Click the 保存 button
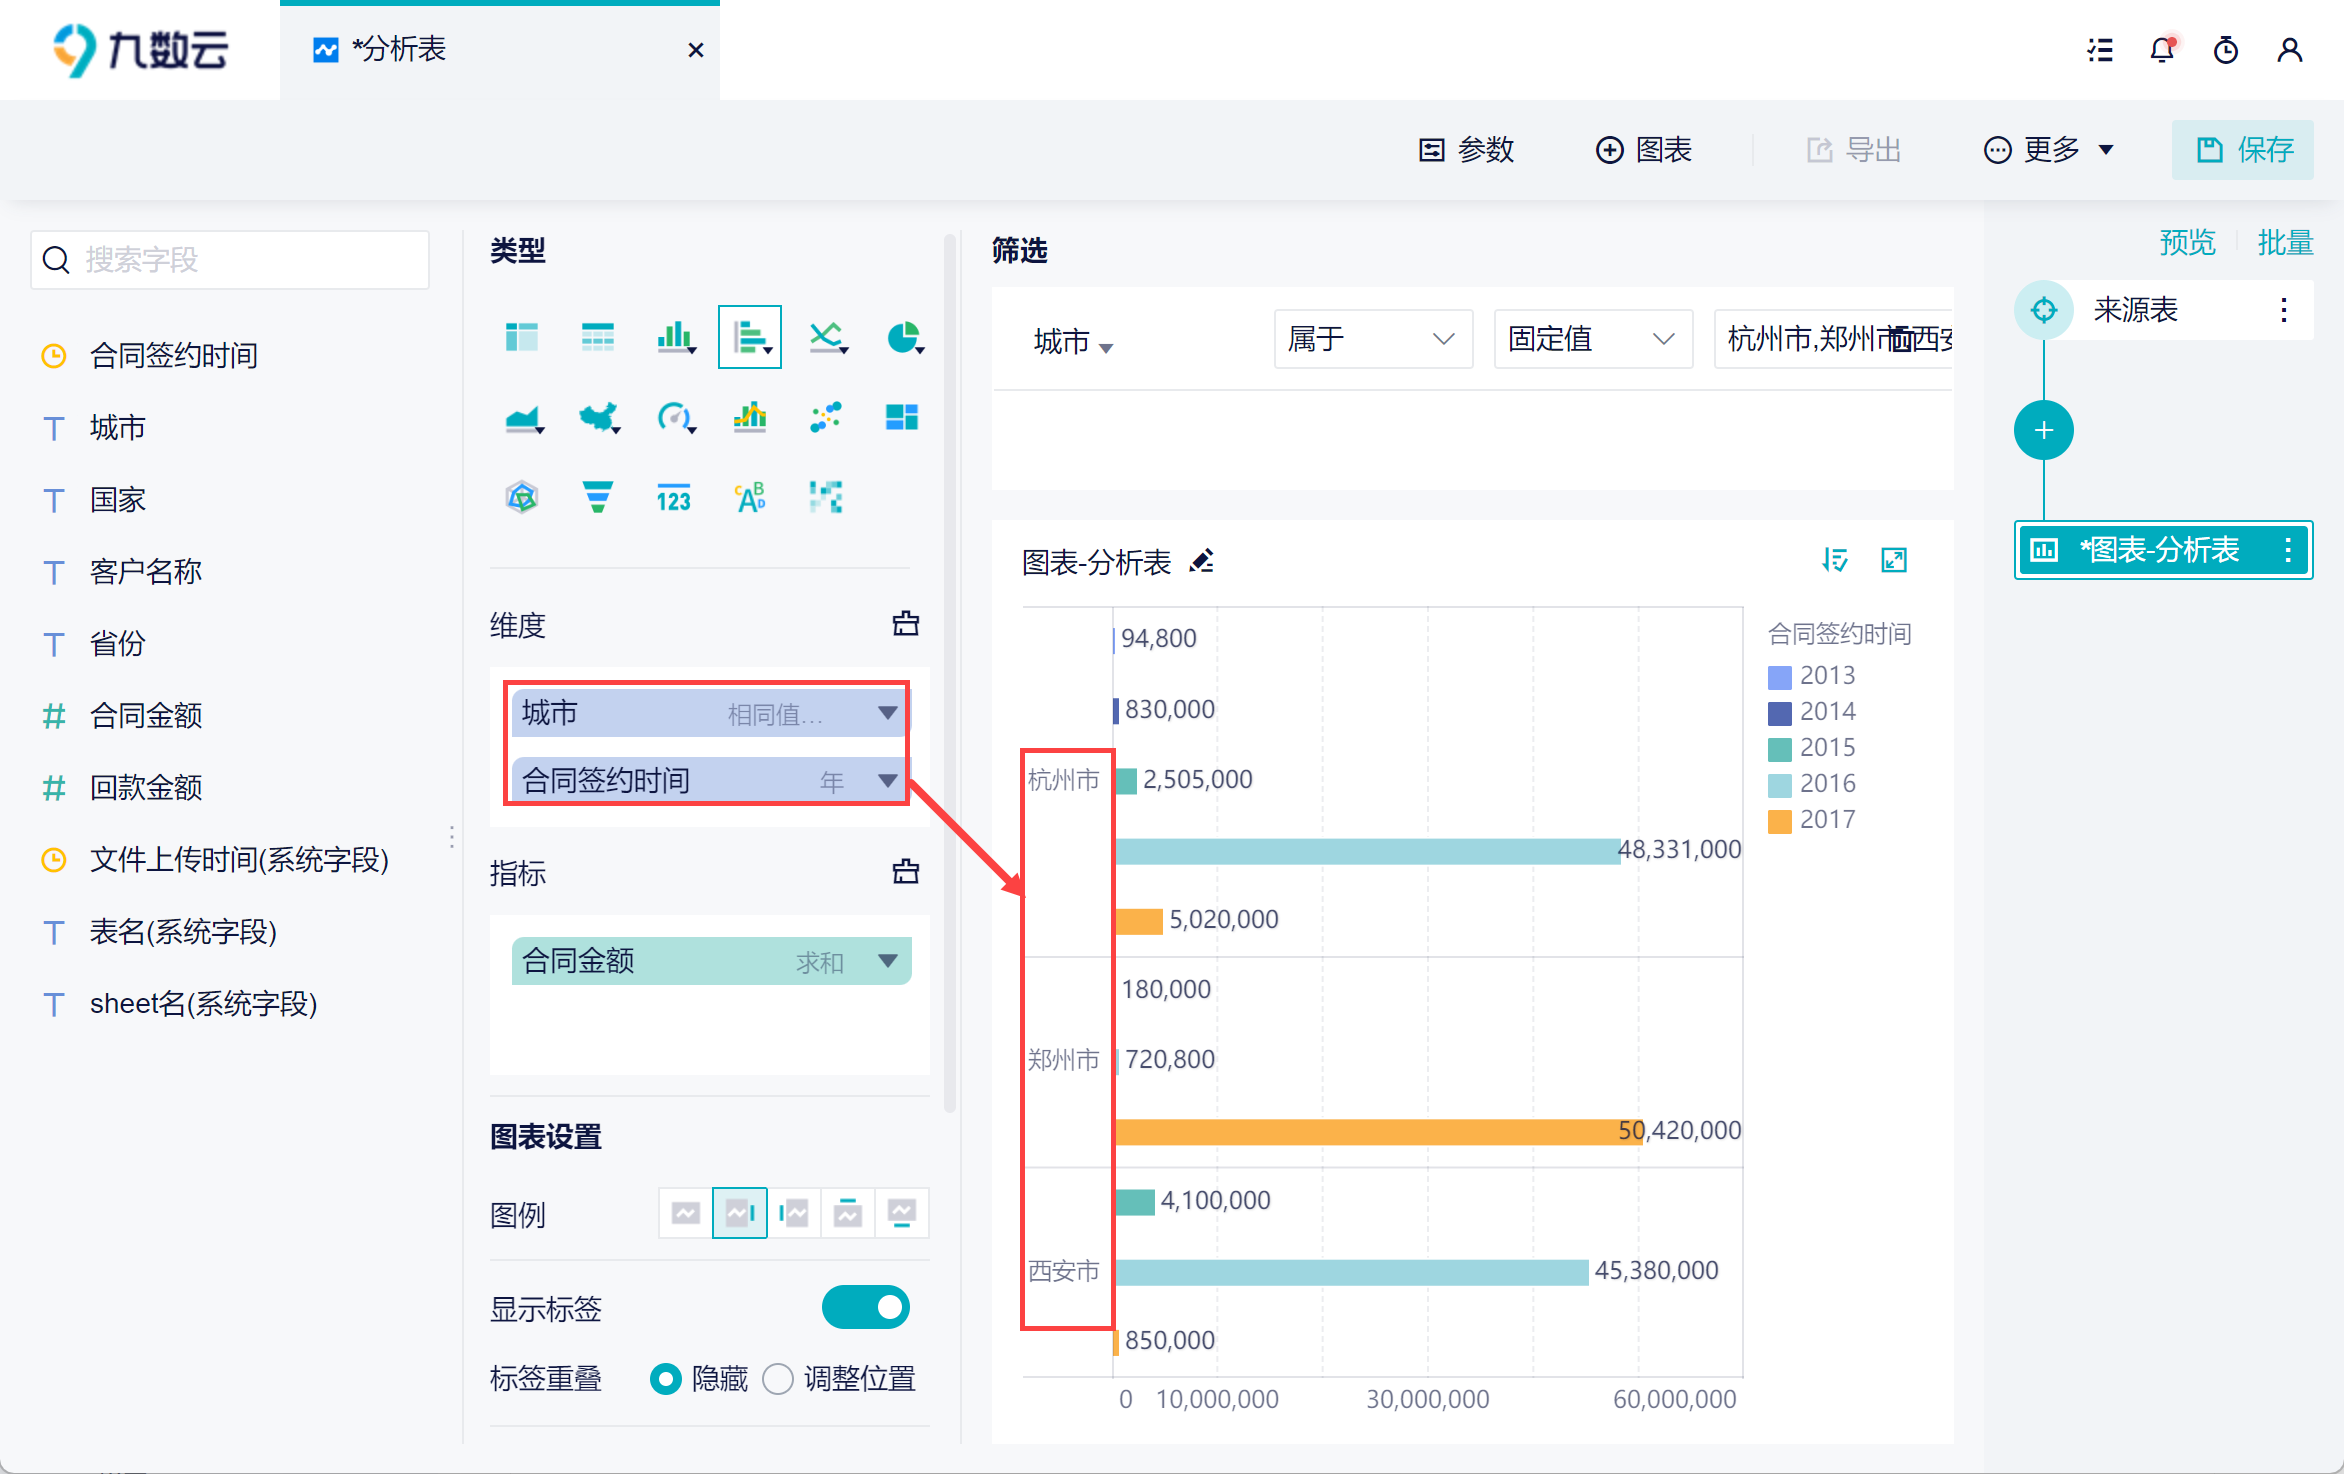This screenshot has width=2344, height=1474. point(2242,150)
